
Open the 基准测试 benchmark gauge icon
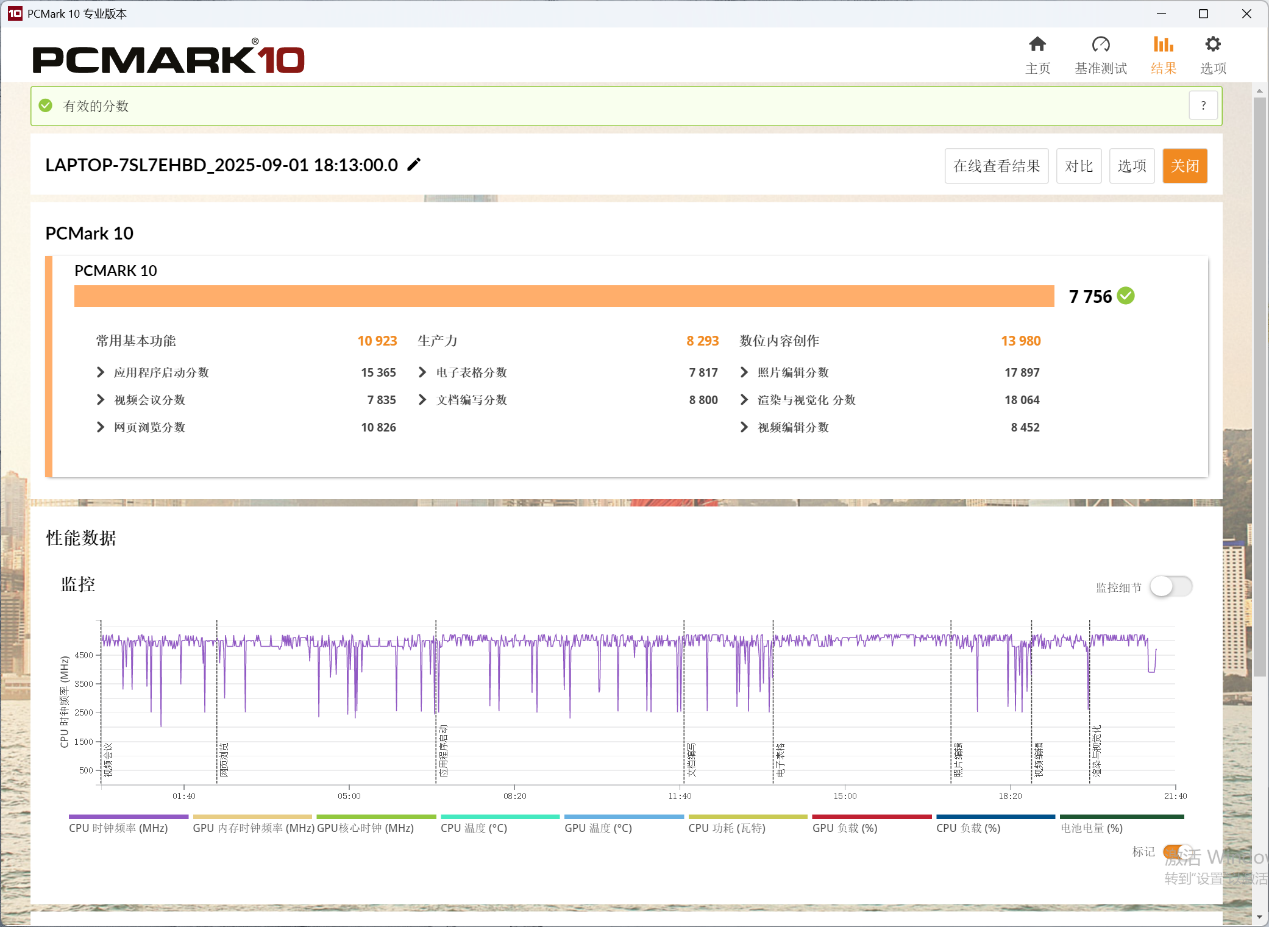click(1100, 45)
